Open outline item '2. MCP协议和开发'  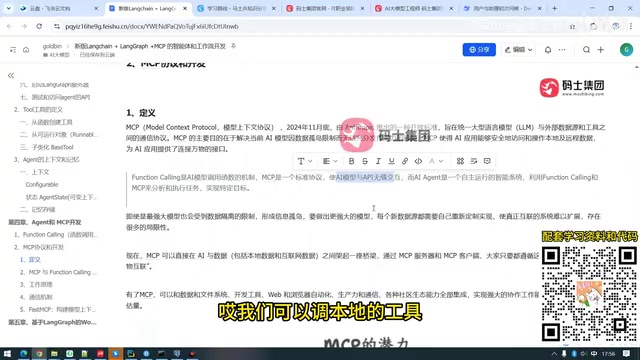tap(38, 247)
